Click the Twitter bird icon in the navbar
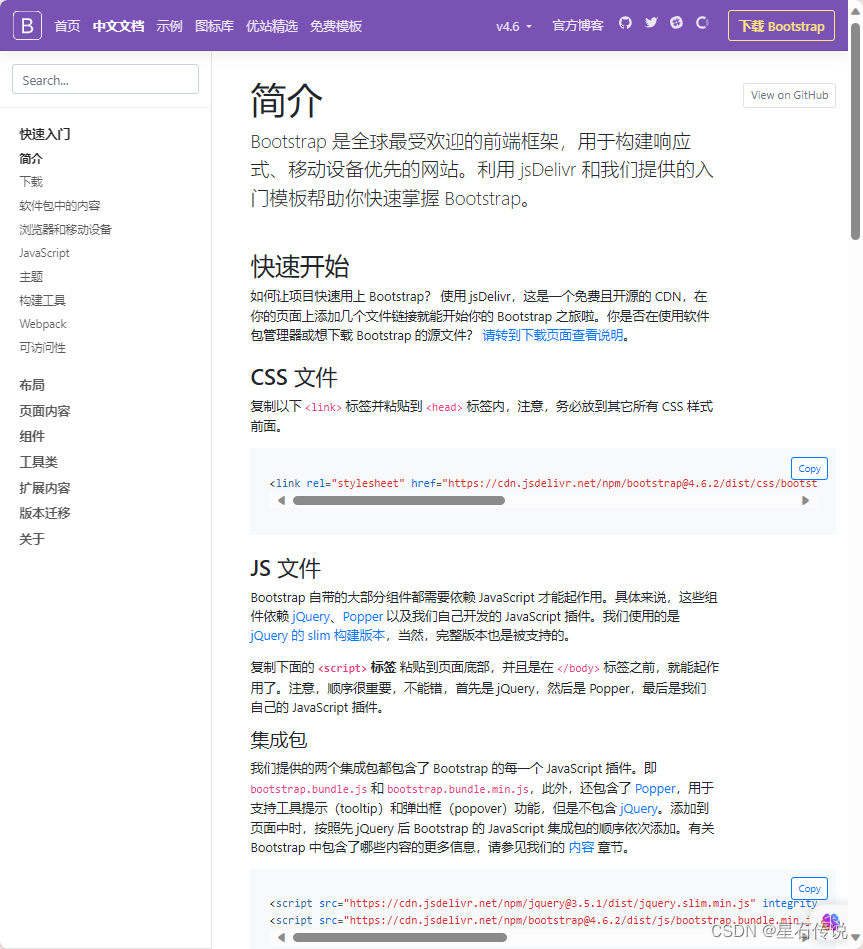Viewport: 863px width, 949px height. (650, 25)
